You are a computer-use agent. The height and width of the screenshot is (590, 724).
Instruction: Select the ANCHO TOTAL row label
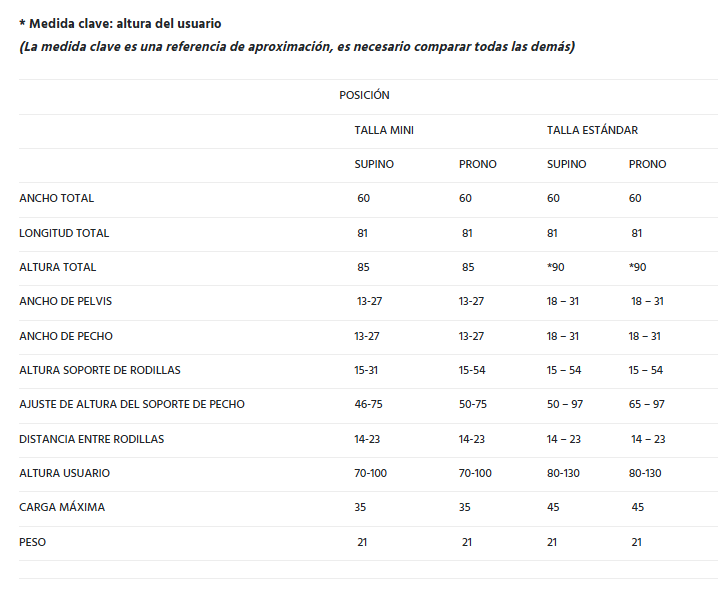pyautogui.click(x=57, y=198)
